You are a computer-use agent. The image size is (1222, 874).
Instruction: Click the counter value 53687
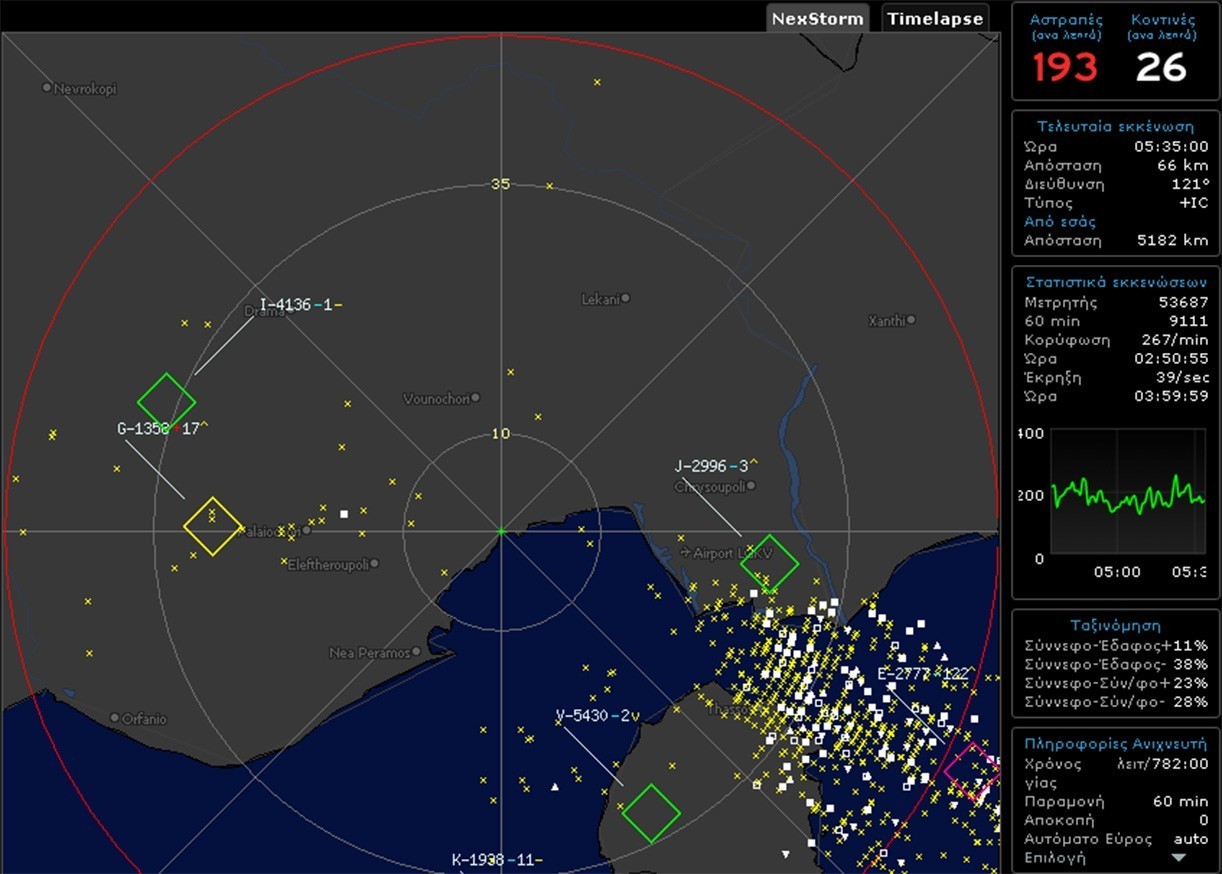click(1182, 302)
